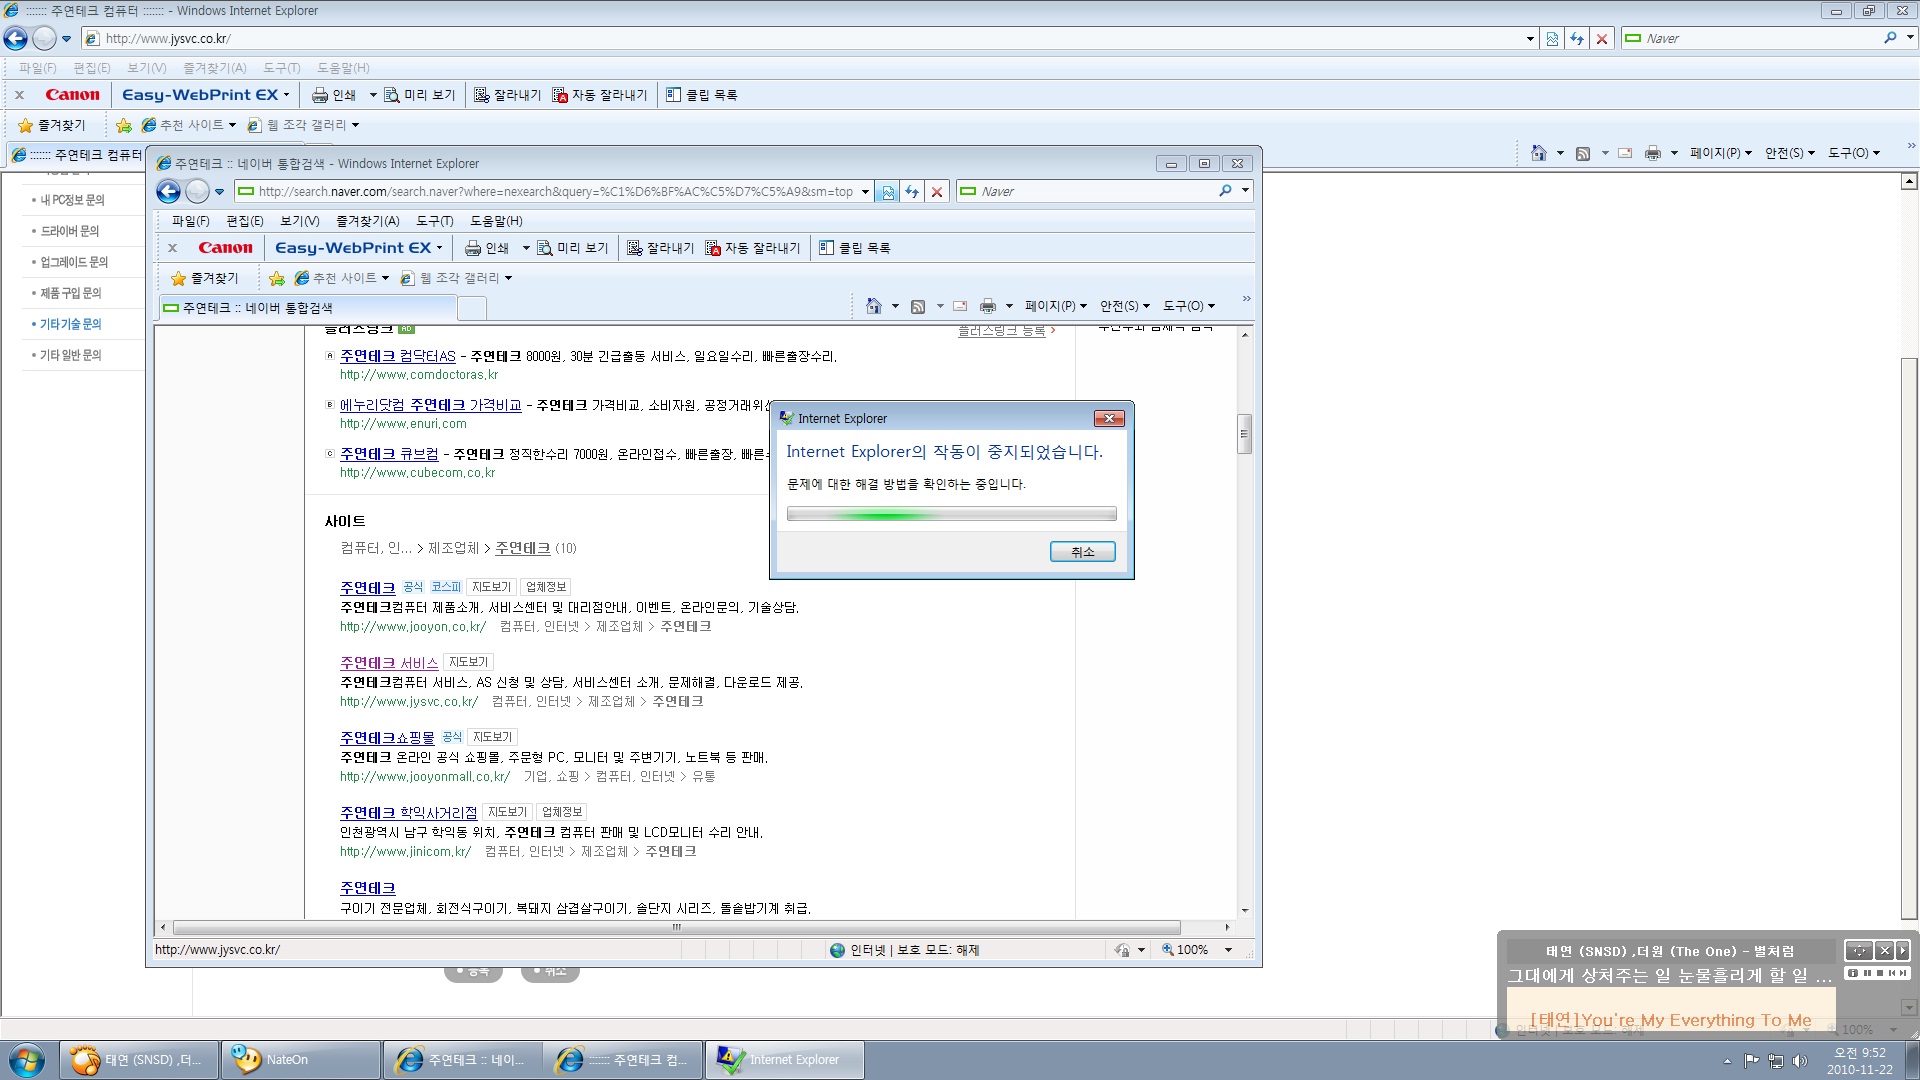Open 도움말(H) menu in front window
Screen dimensions: 1920x1080
point(496,221)
